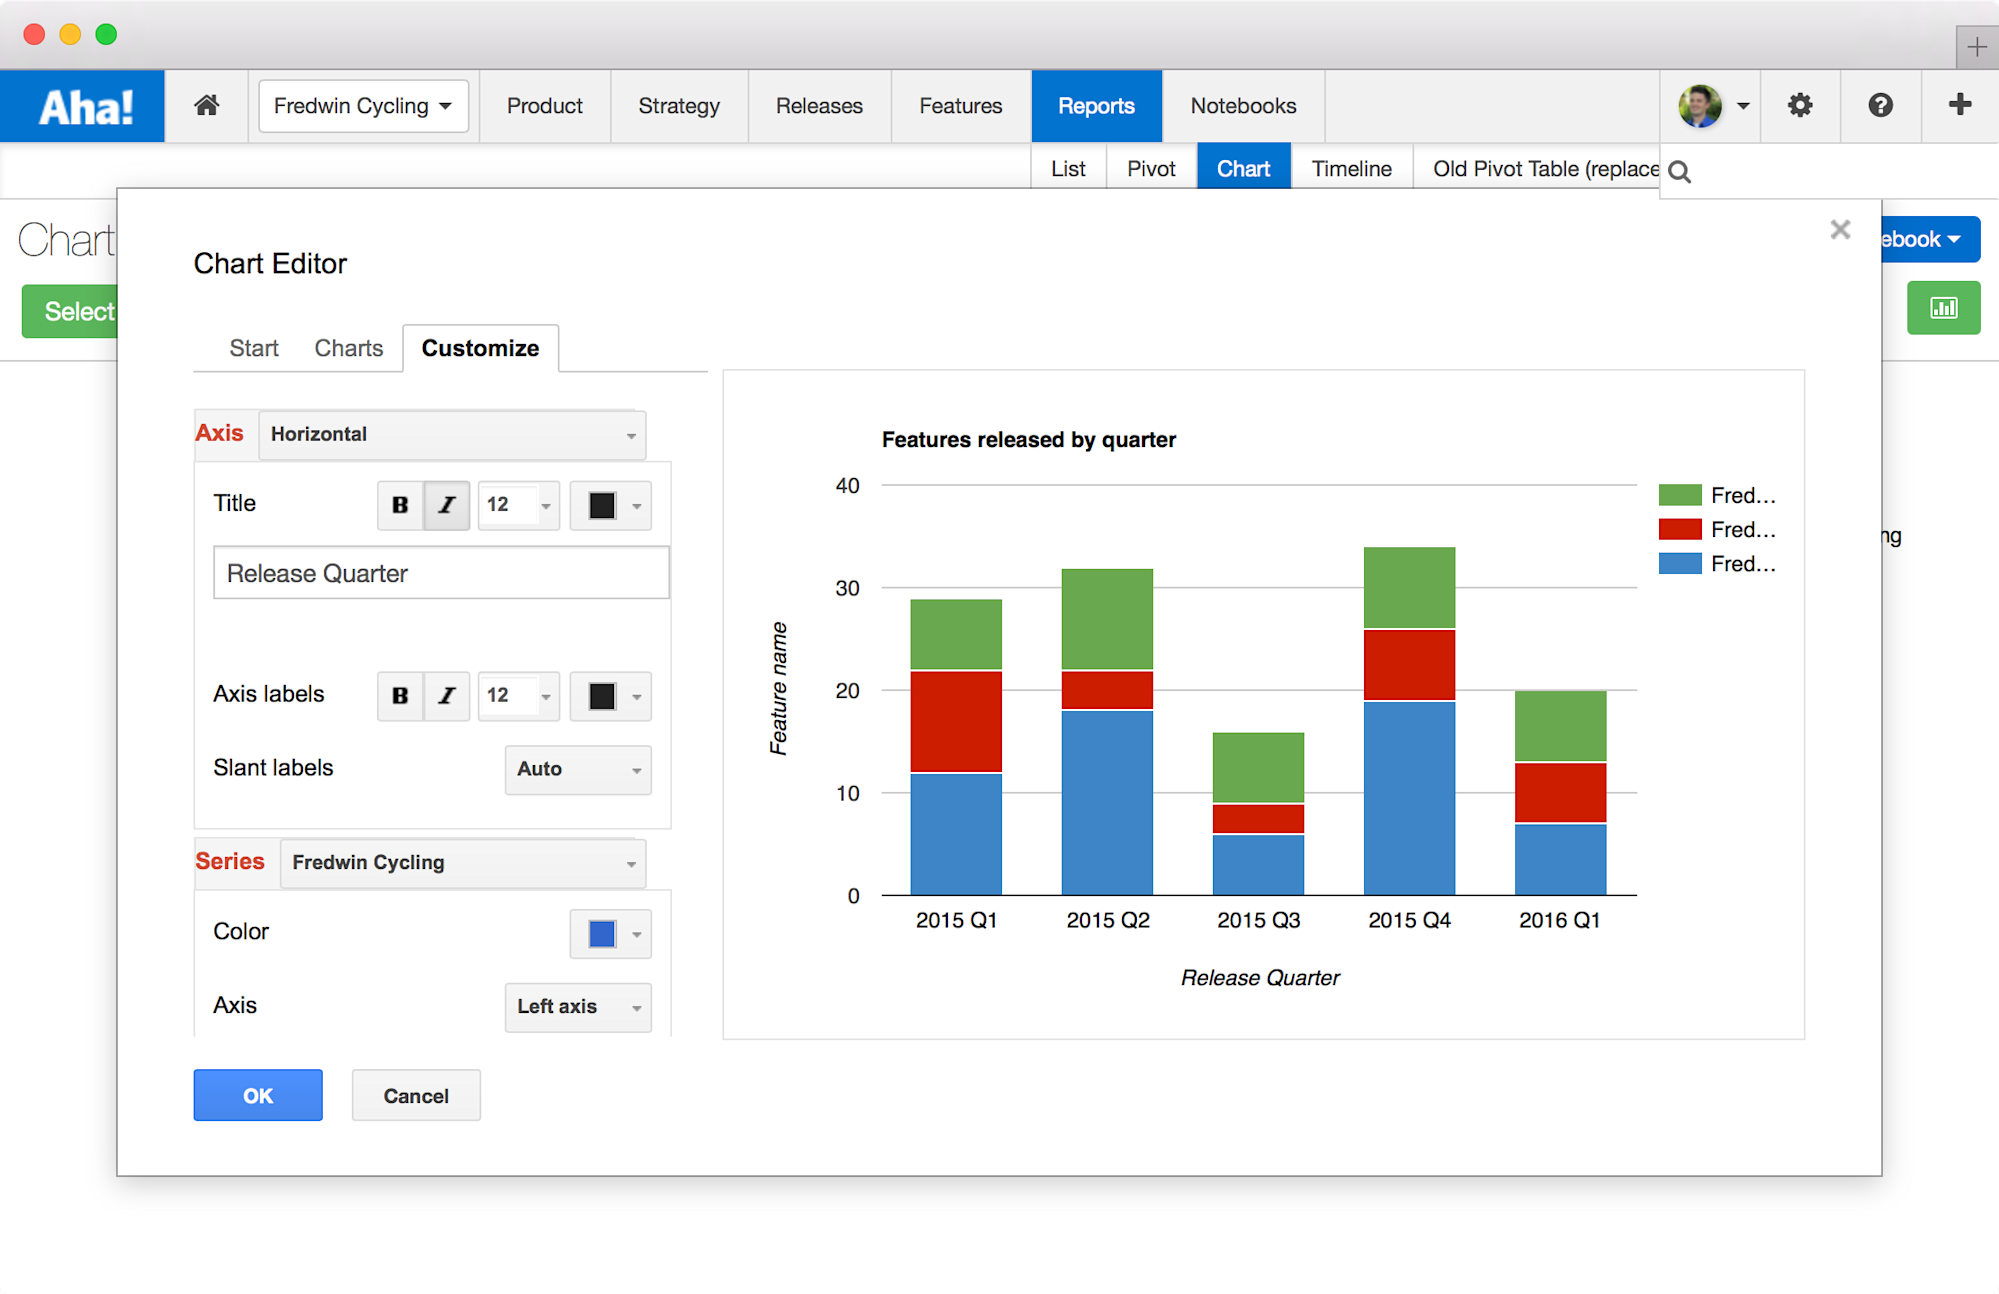Click the Cancel button
The height and width of the screenshot is (1294, 1999).
point(415,1095)
